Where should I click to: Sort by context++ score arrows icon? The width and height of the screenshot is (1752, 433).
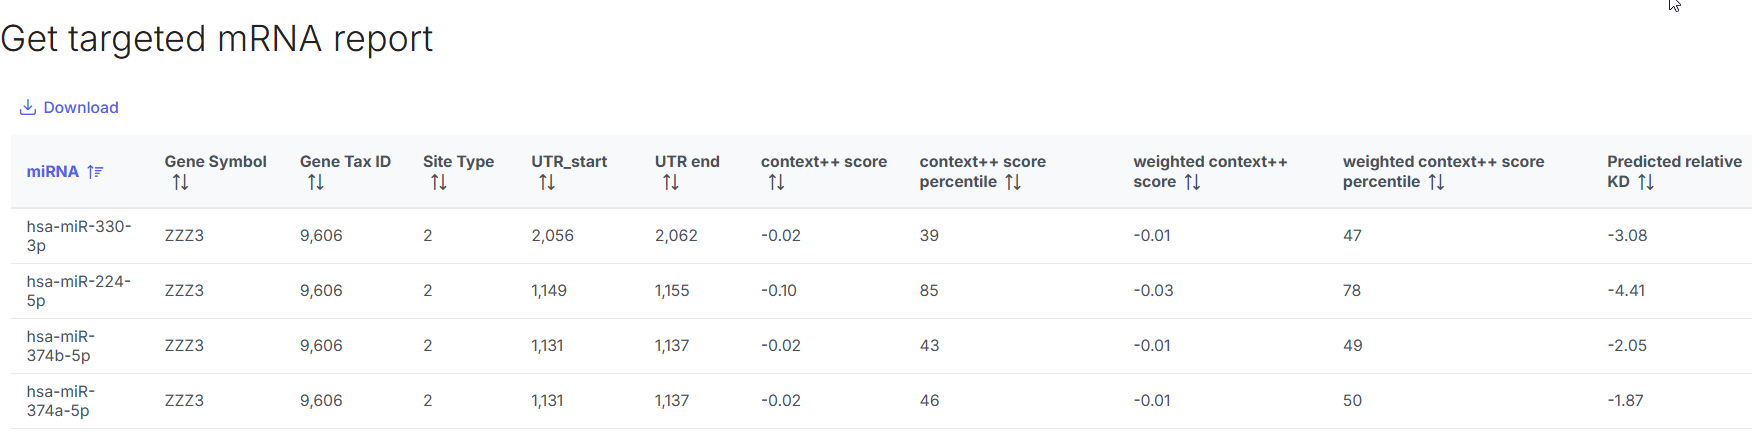click(776, 182)
